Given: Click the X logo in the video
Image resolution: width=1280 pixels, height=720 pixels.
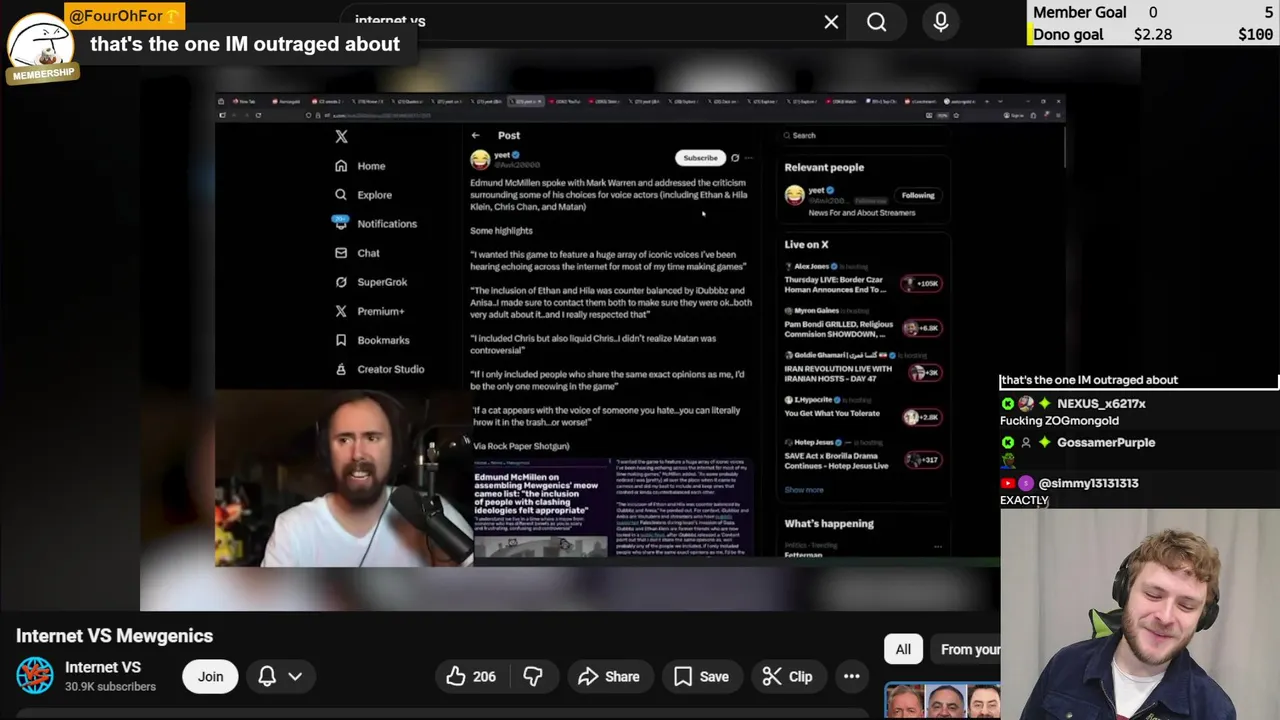Looking at the screenshot, I should click(x=341, y=136).
